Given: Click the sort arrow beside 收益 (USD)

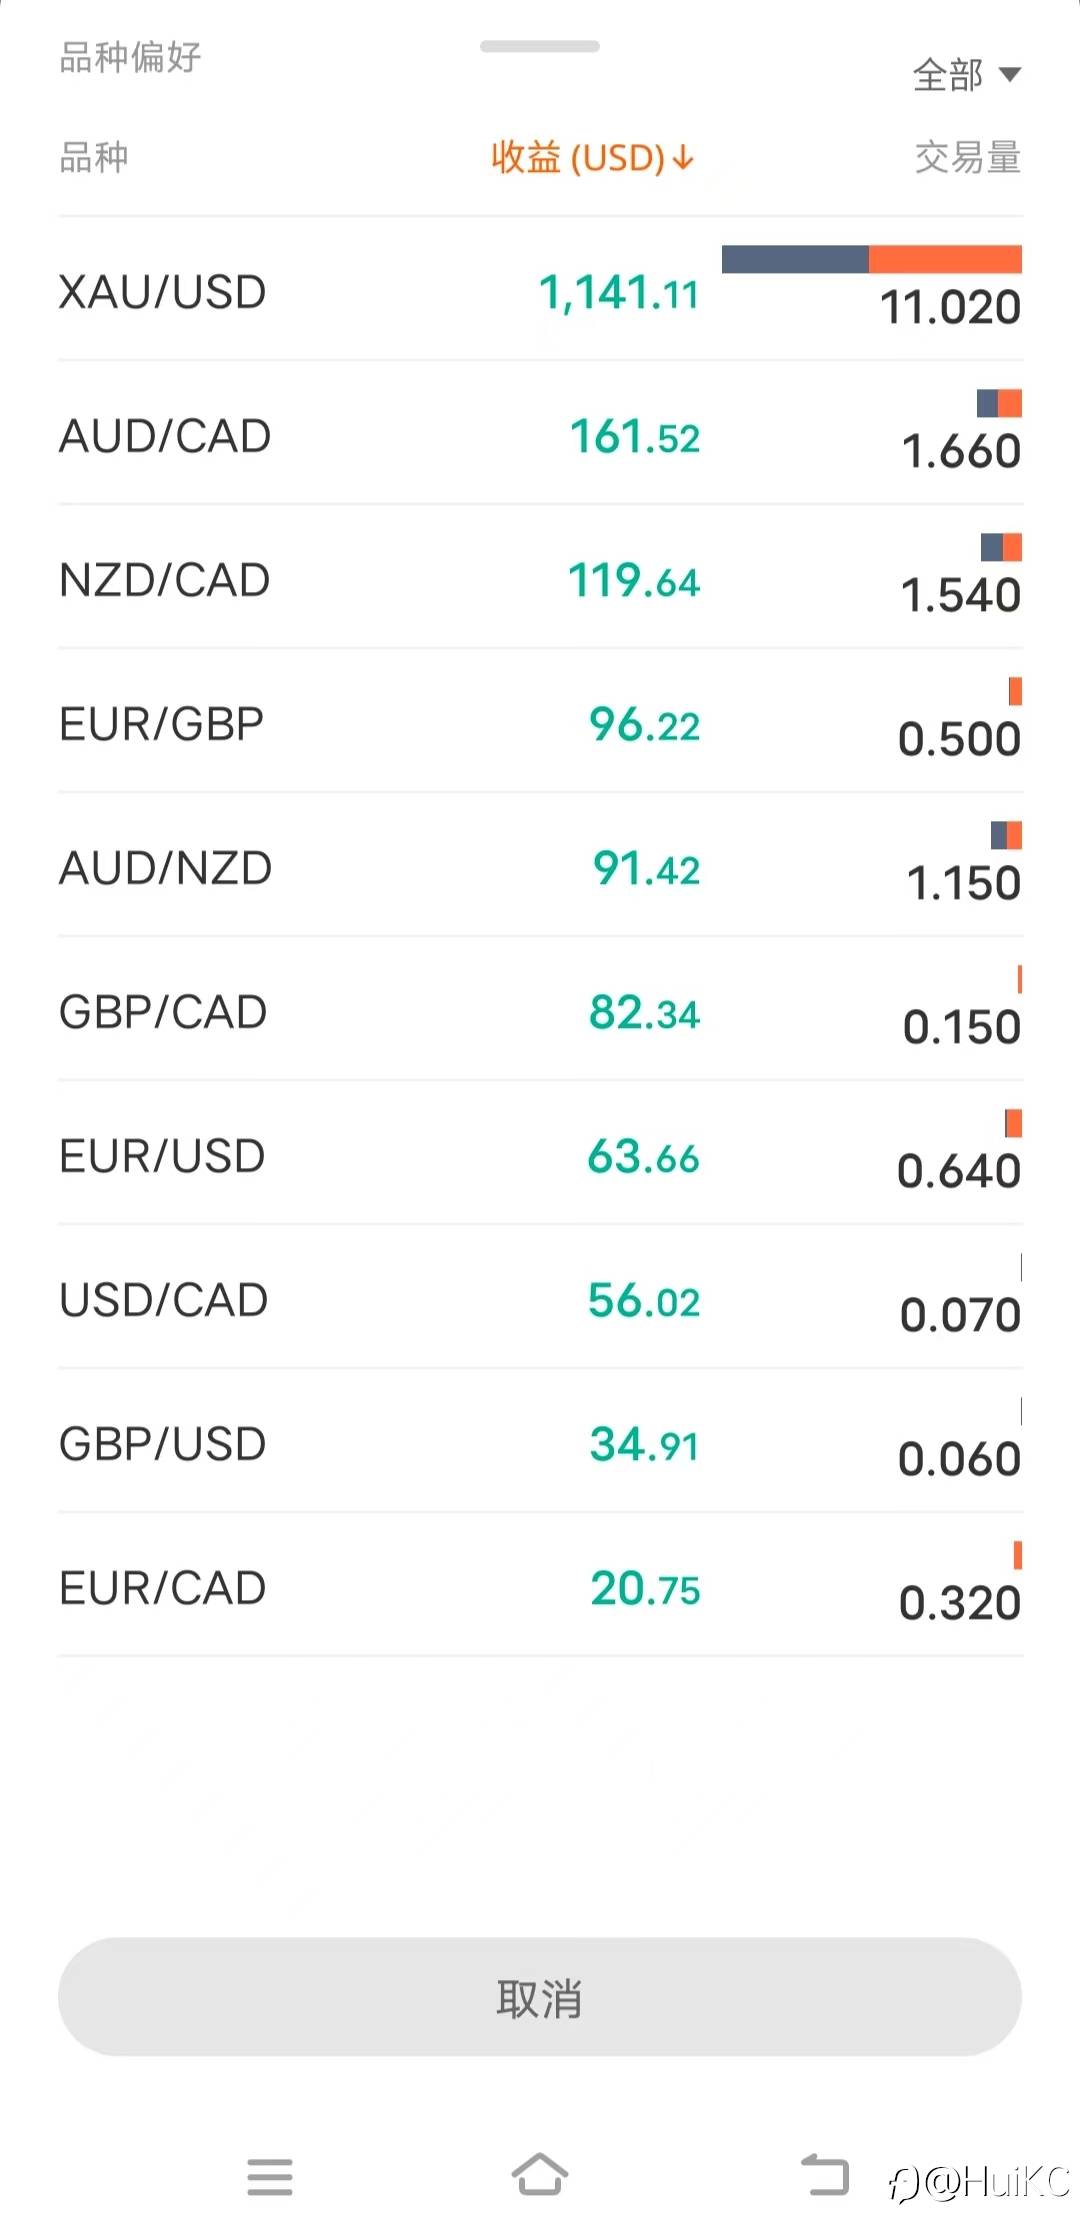Looking at the screenshot, I should pyautogui.click(x=684, y=158).
